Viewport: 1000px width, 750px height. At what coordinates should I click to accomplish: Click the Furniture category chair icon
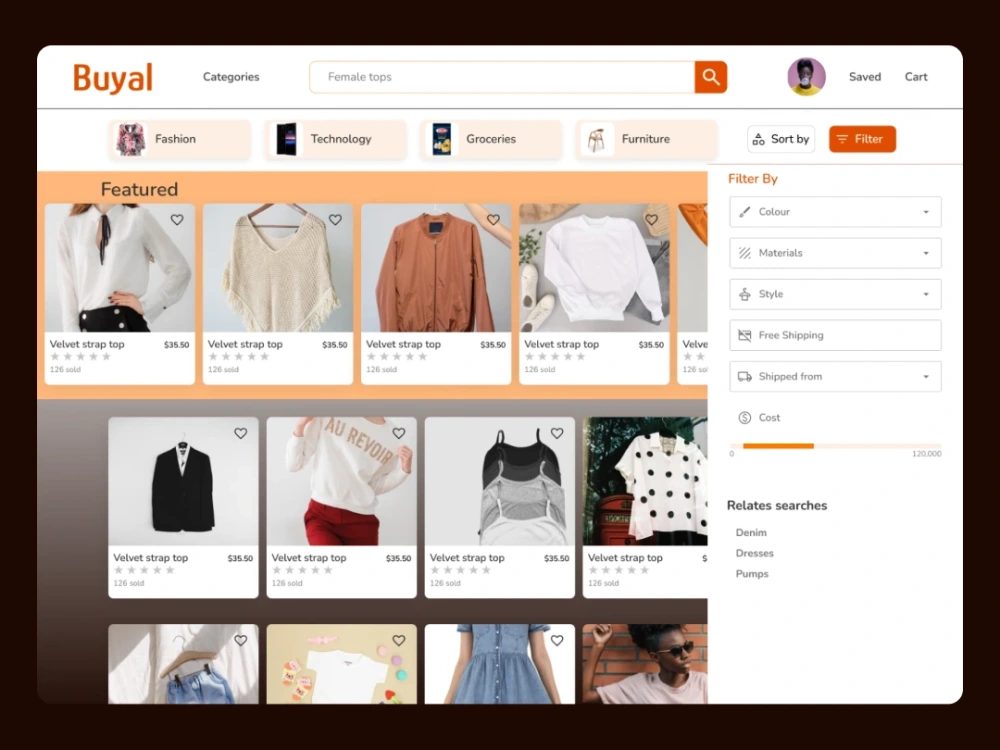point(597,139)
